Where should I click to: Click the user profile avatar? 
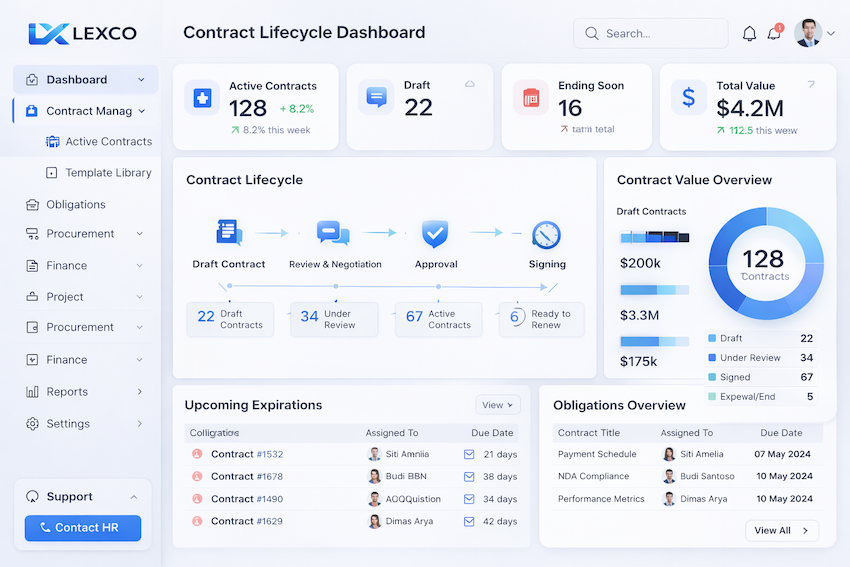pos(808,33)
